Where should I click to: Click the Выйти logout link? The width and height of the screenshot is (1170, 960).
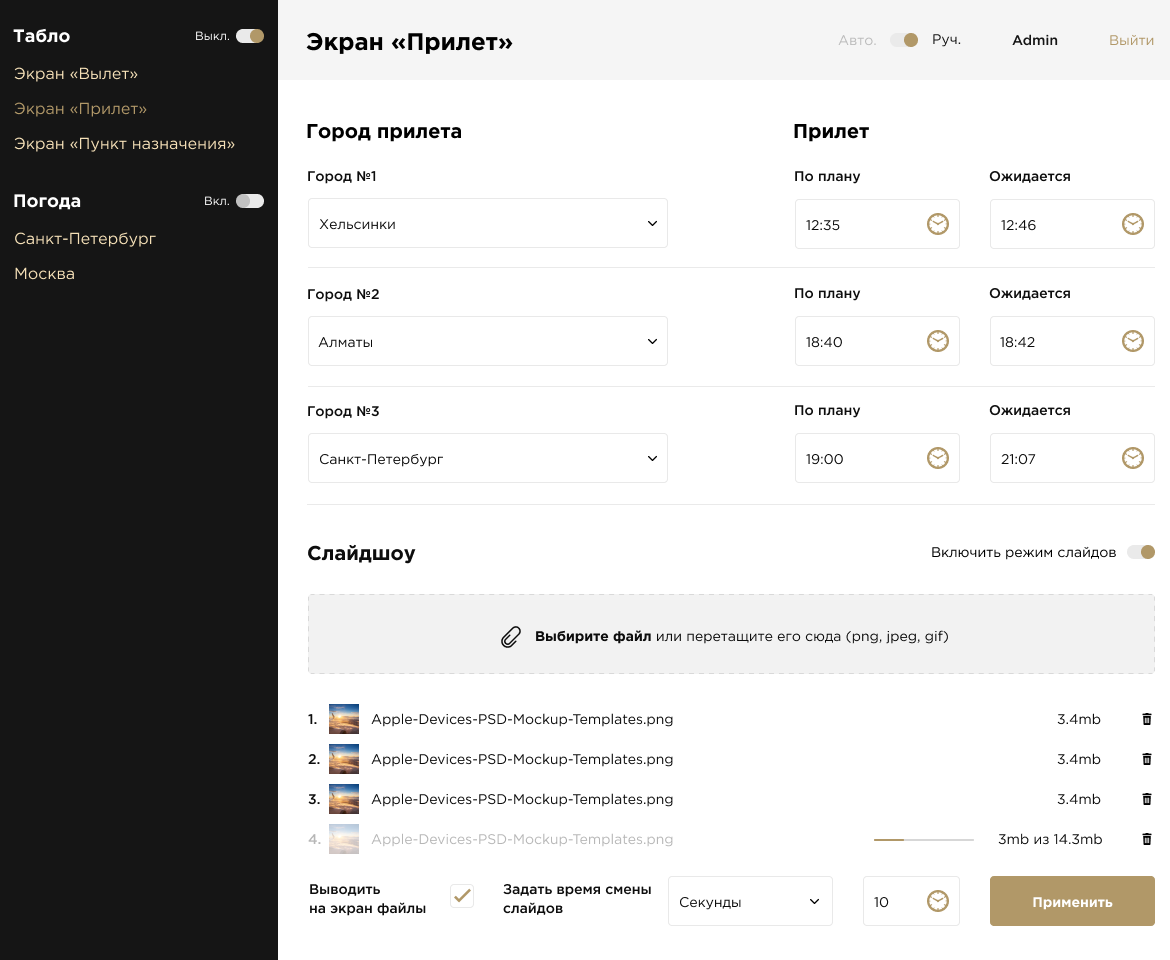[x=1131, y=40]
